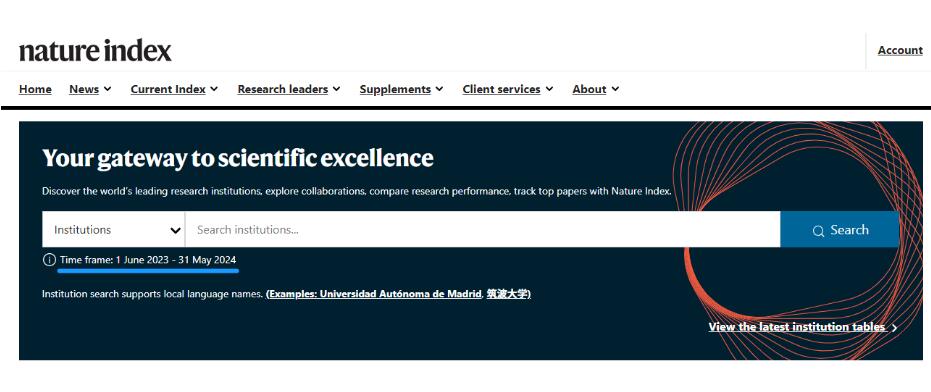
Task: Focus the Search institutions text field
Action: 482,229
